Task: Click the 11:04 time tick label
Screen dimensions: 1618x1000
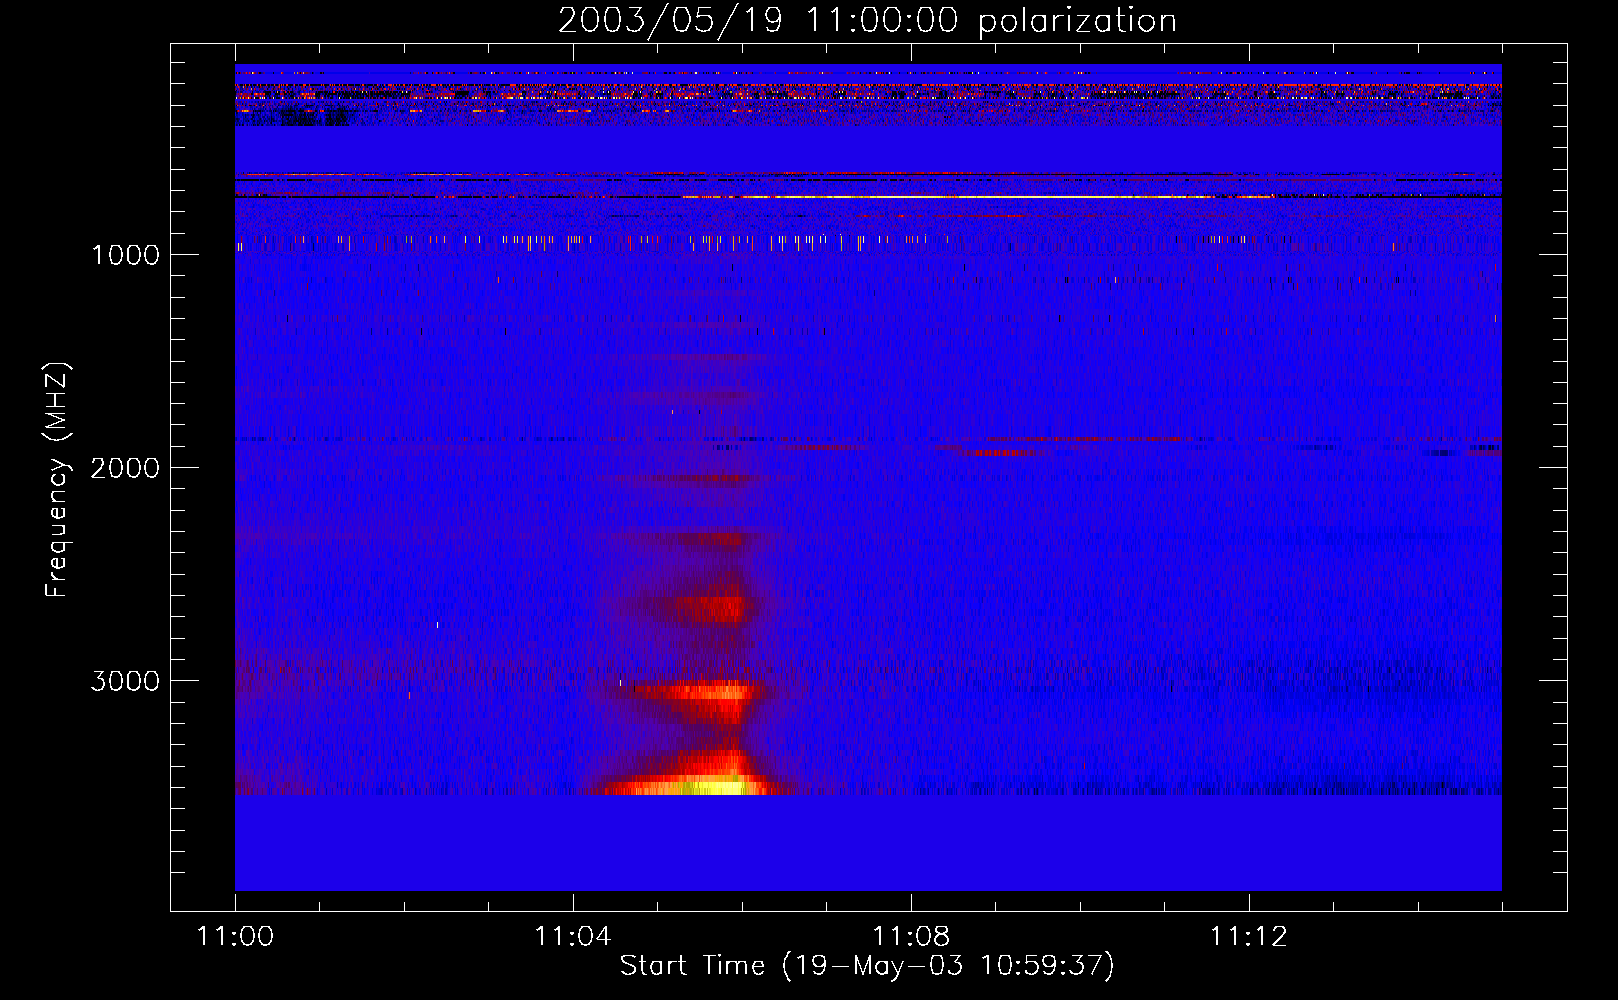Action: pos(572,937)
